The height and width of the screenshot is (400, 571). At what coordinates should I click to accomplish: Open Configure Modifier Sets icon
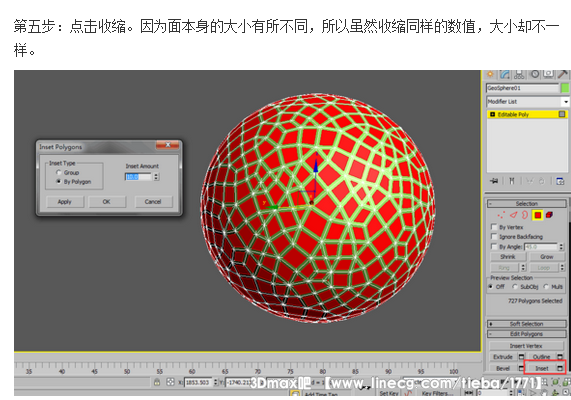tap(560, 181)
